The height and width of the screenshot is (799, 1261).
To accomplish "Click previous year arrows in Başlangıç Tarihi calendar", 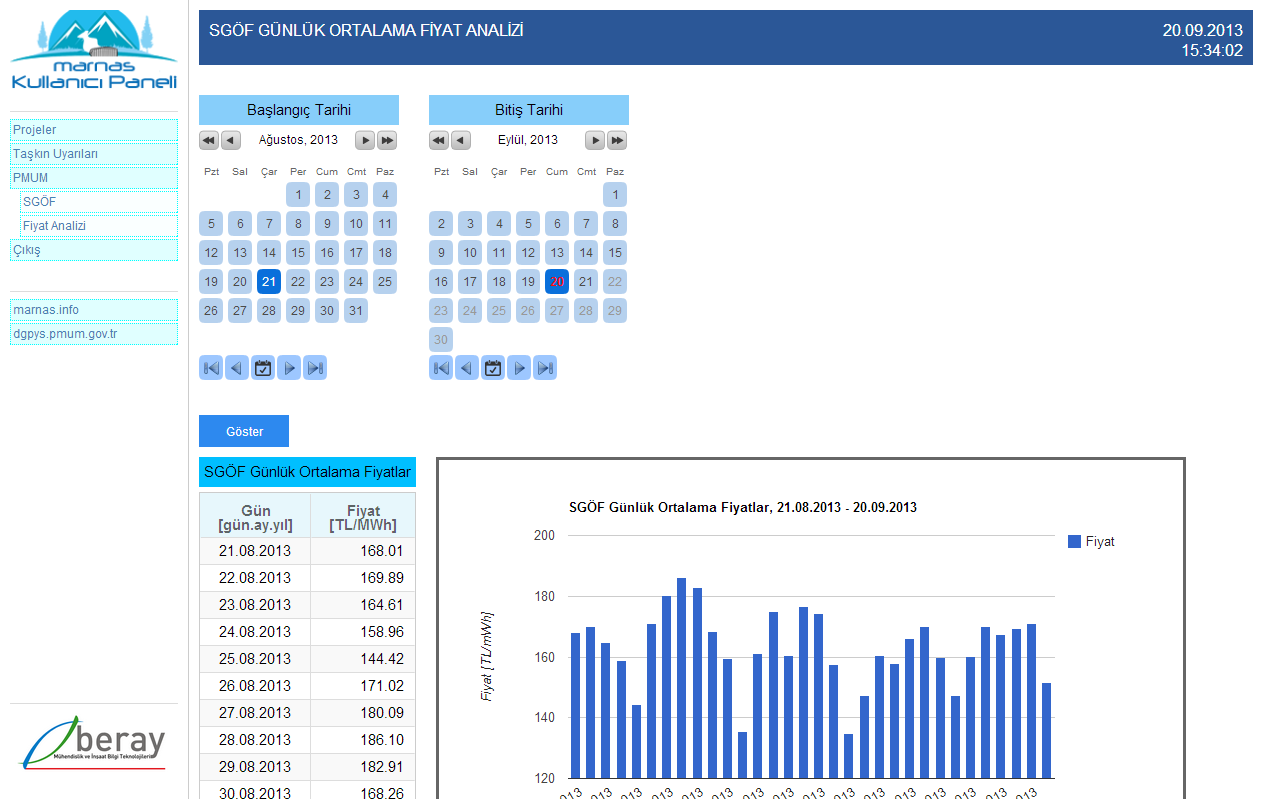I will point(209,140).
